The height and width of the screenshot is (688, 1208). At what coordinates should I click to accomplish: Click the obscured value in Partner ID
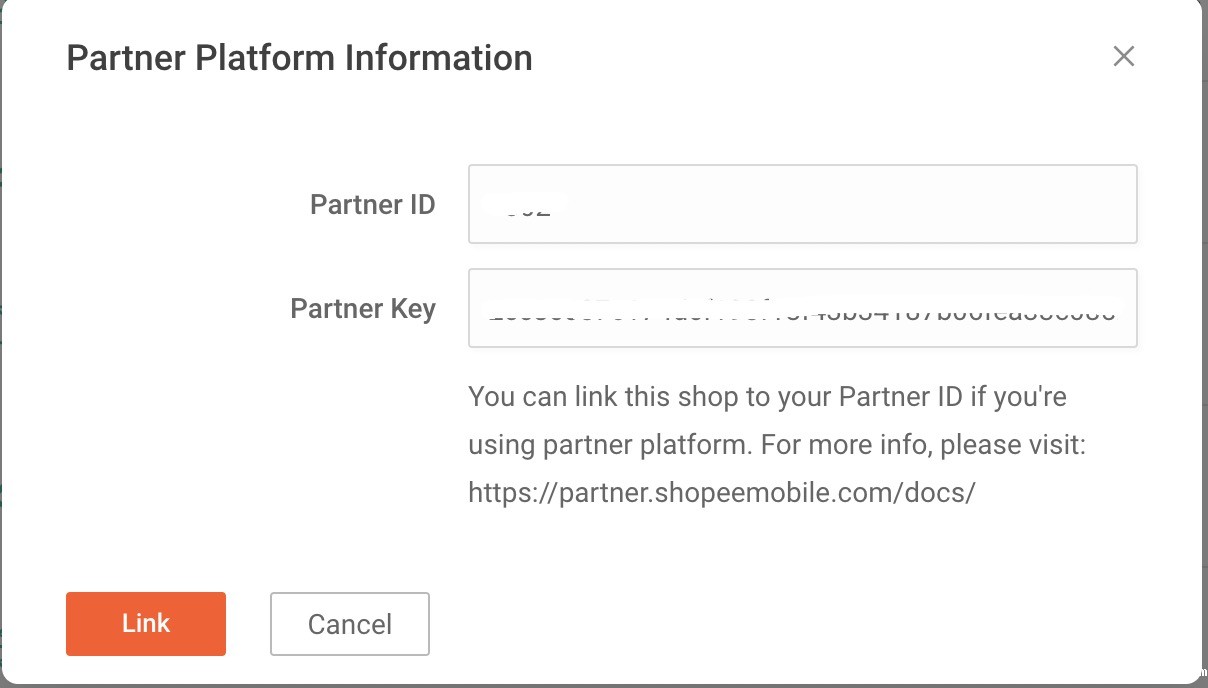tap(525, 208)
